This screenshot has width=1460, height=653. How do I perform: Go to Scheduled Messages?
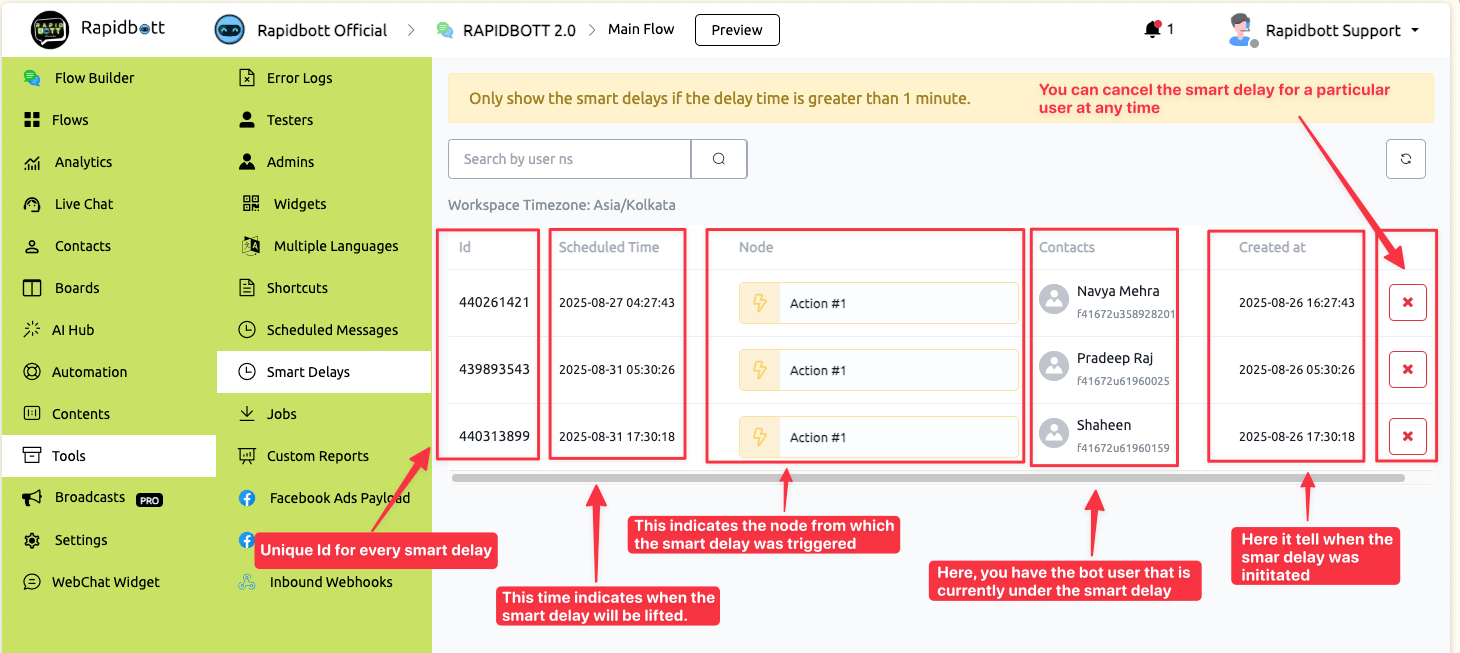click(332, 330)
